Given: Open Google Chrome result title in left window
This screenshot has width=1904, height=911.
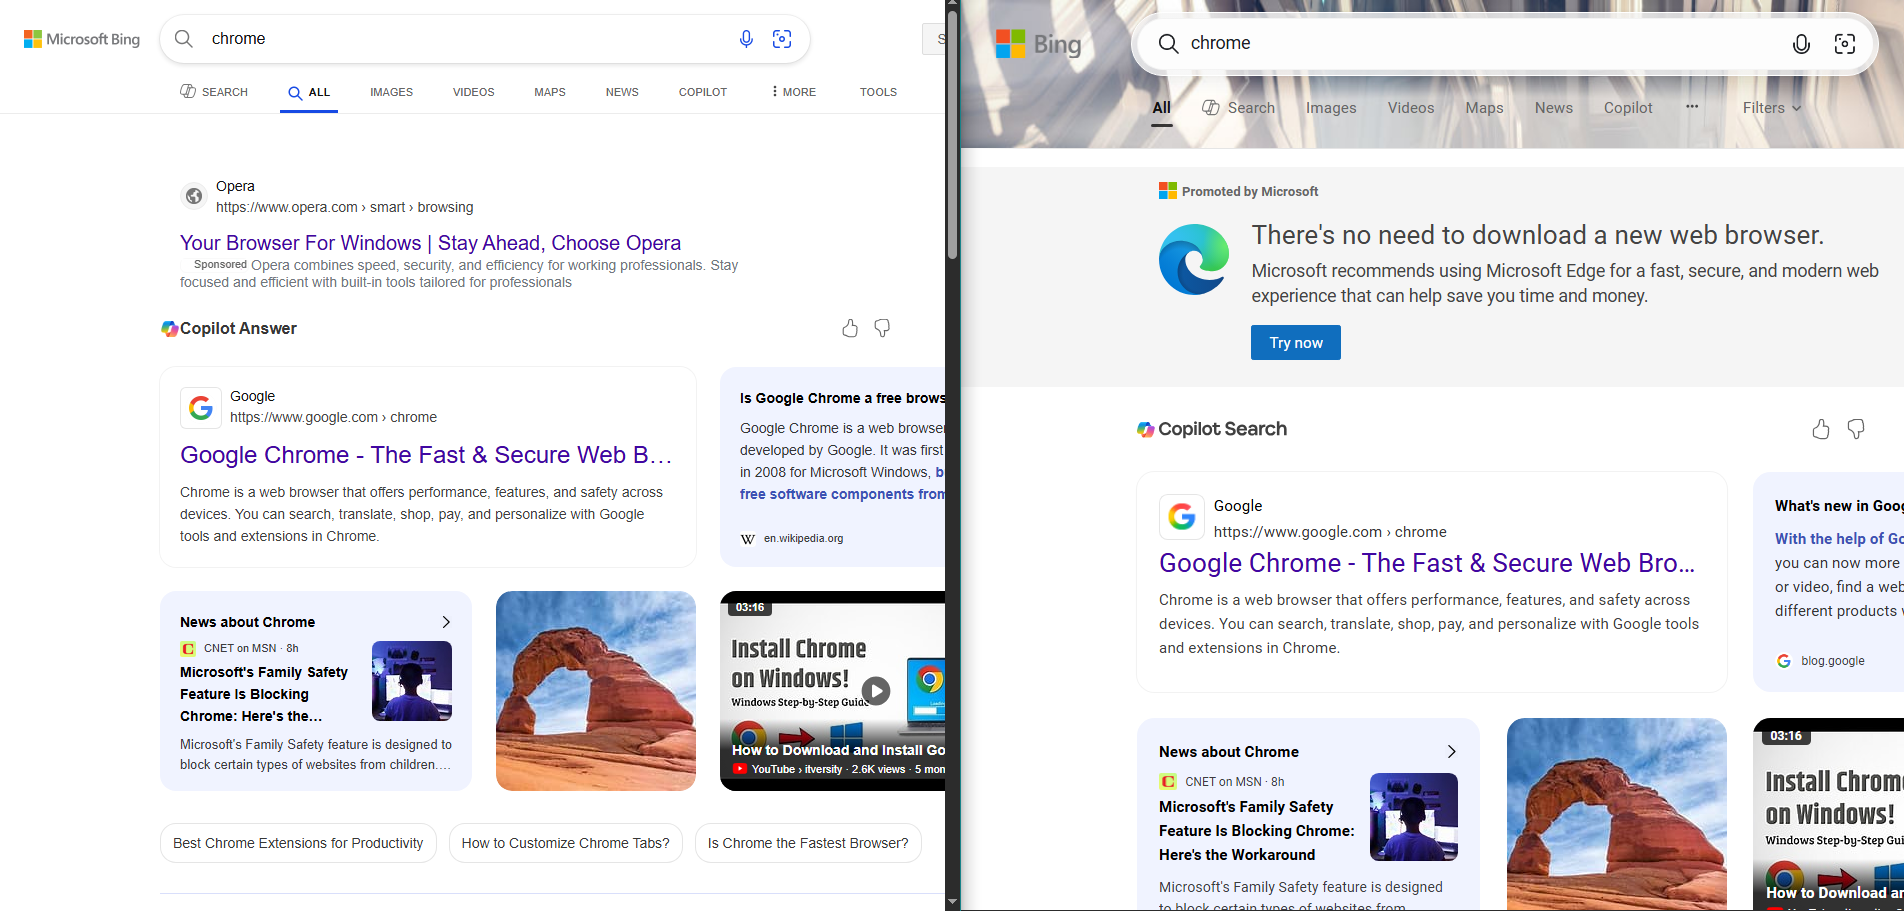Looking at the screenshot, I should [426, 455].
